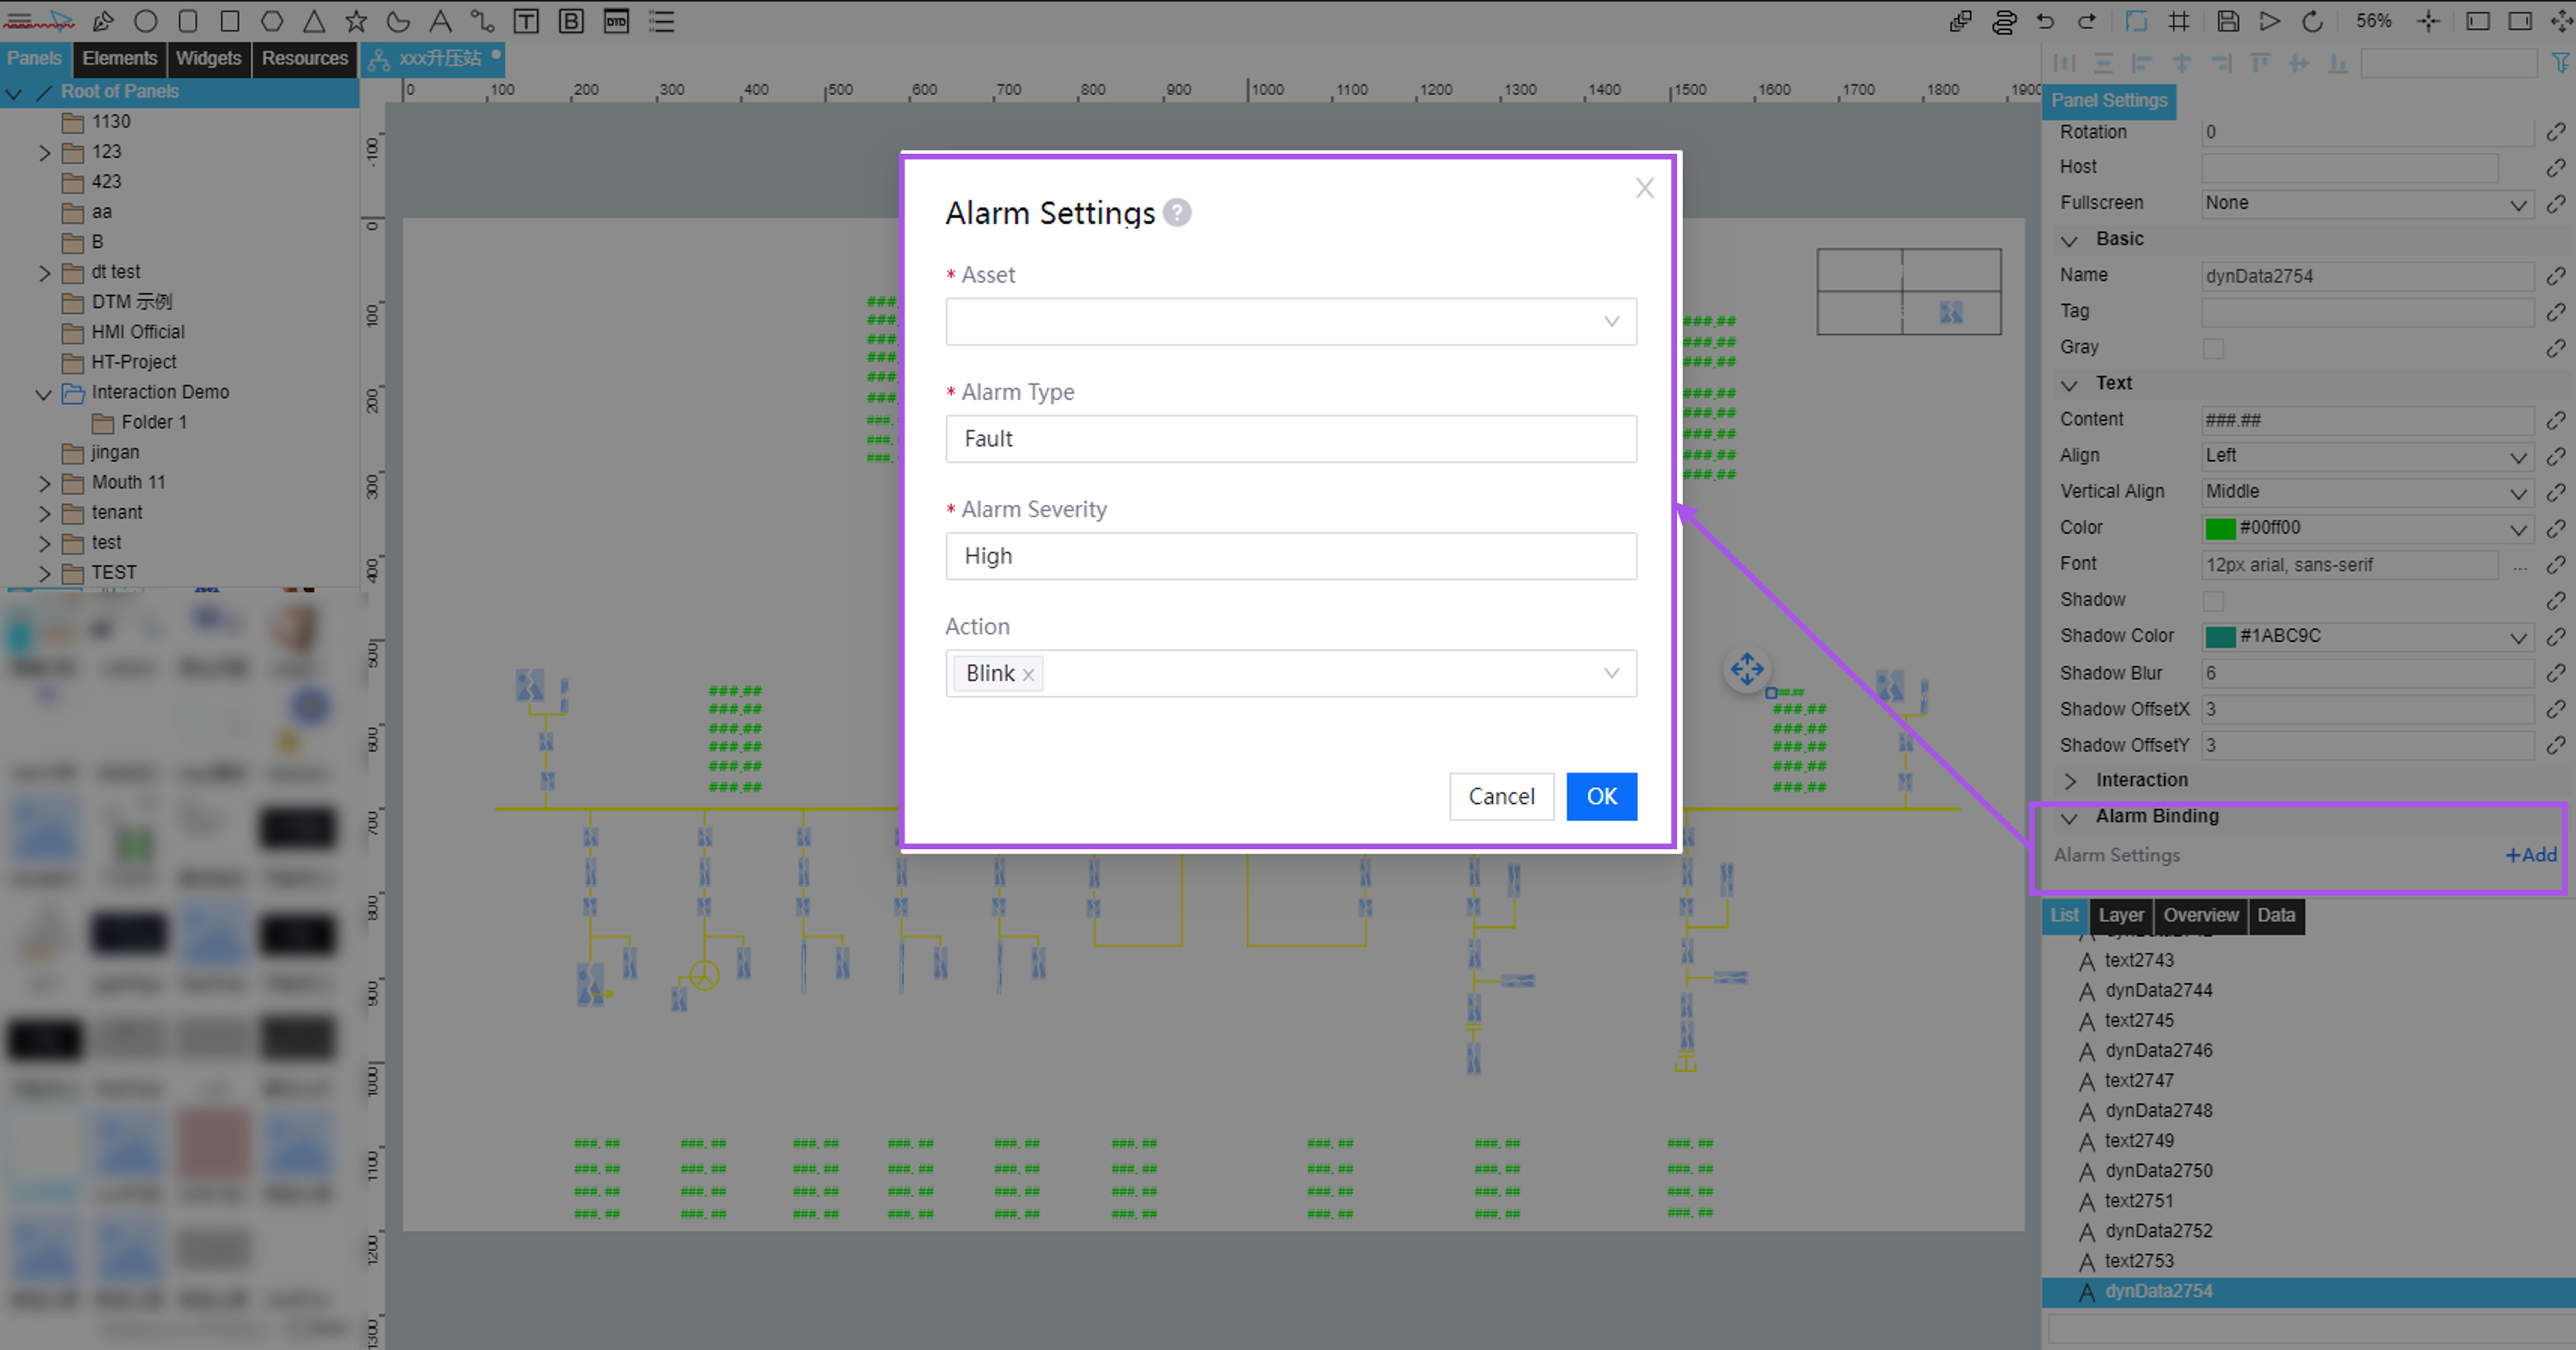This screenshot has width=2576, height=1350.
Task: Pick the Star shape tool
Action: tap(356, 21)
